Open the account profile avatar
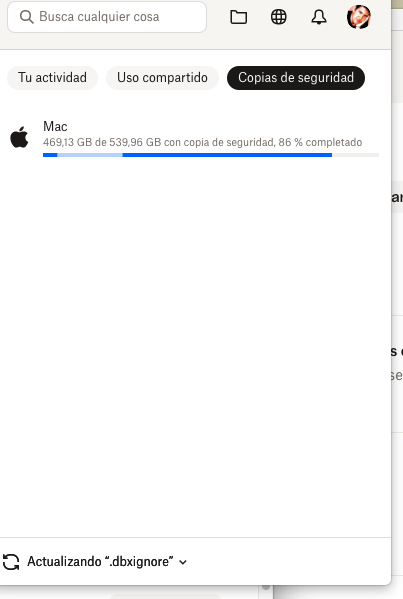The width and height of the screenshot is (403, 599). [359, 17]
